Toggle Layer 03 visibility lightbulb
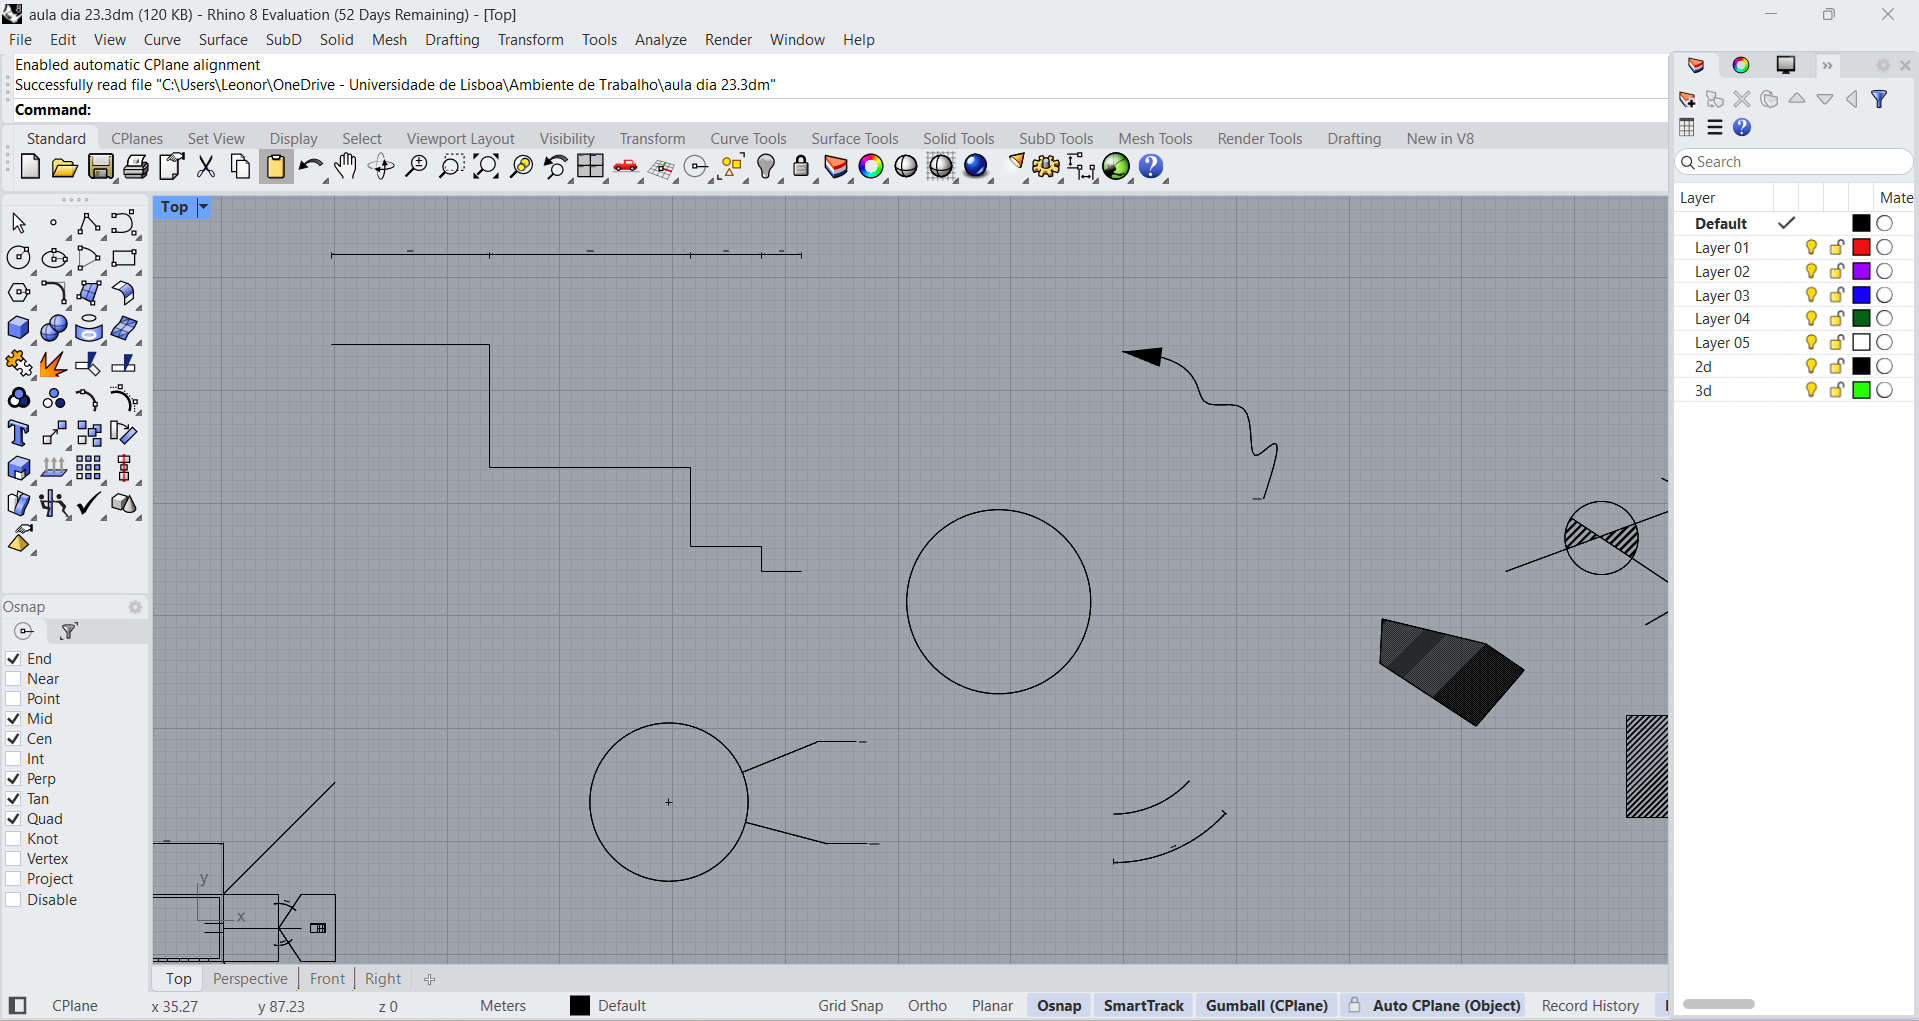Image resolution: width=1919 pixels, height=1021 pixels. point(1811,295)
